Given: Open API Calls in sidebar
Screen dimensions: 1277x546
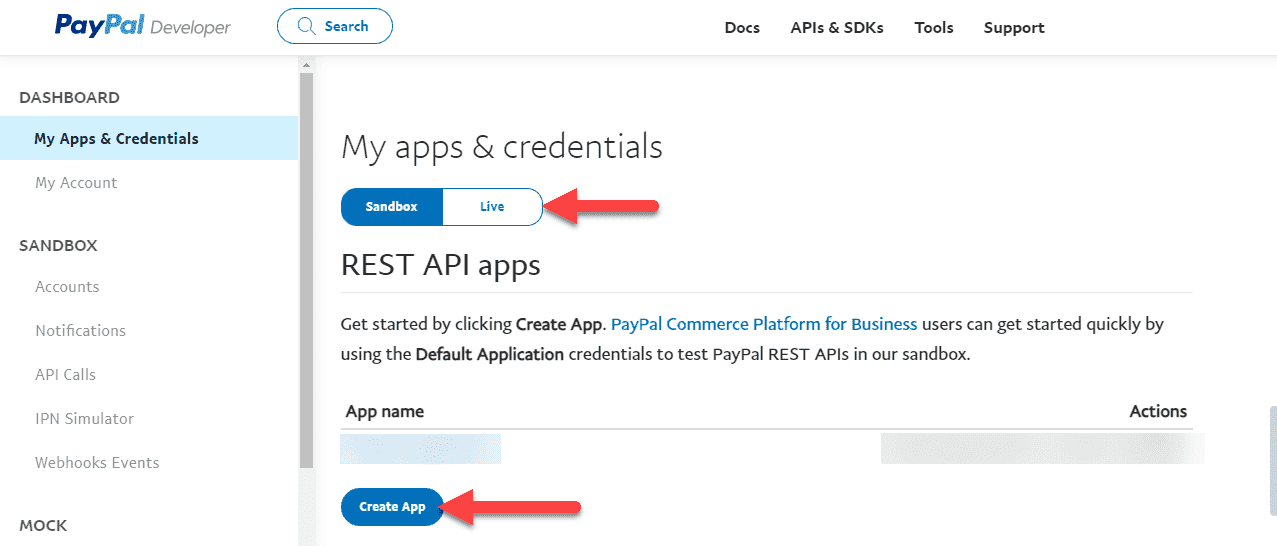Looking at the screenshot, I should tap(65, 374).
